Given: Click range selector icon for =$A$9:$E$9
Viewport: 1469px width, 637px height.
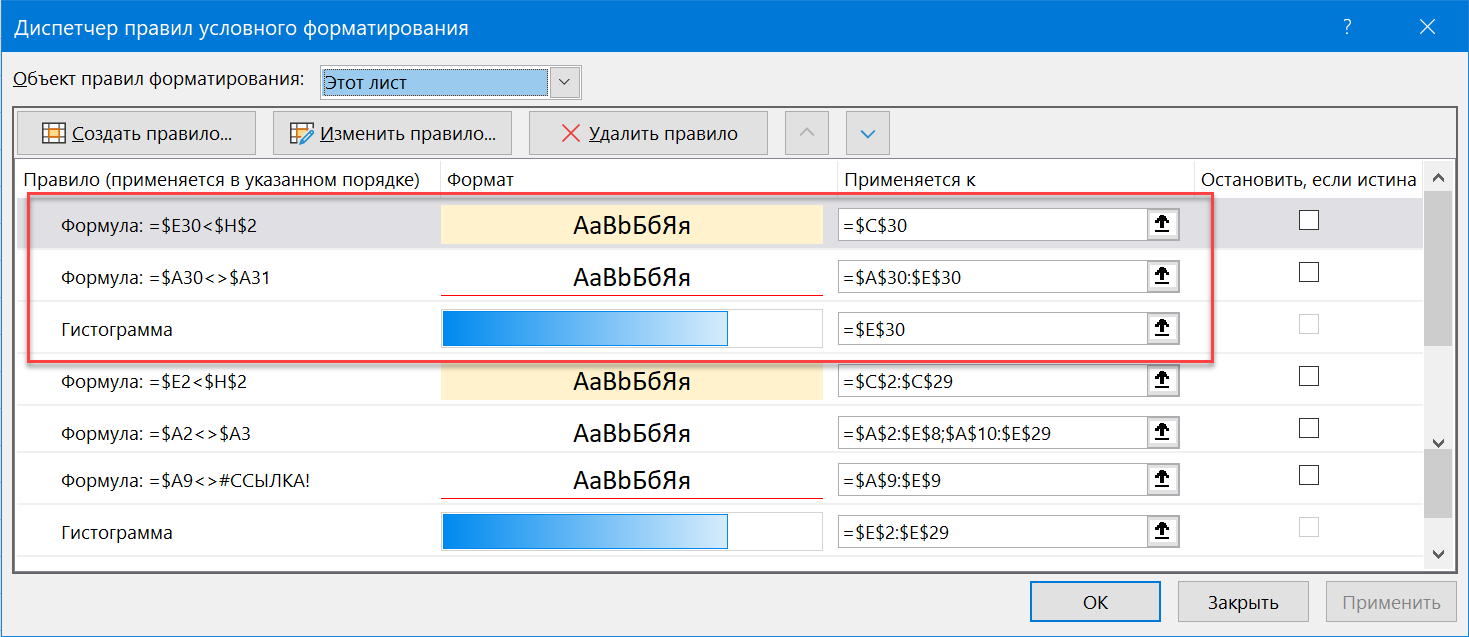Looking at the screenshot, I should coord(1162,481).
